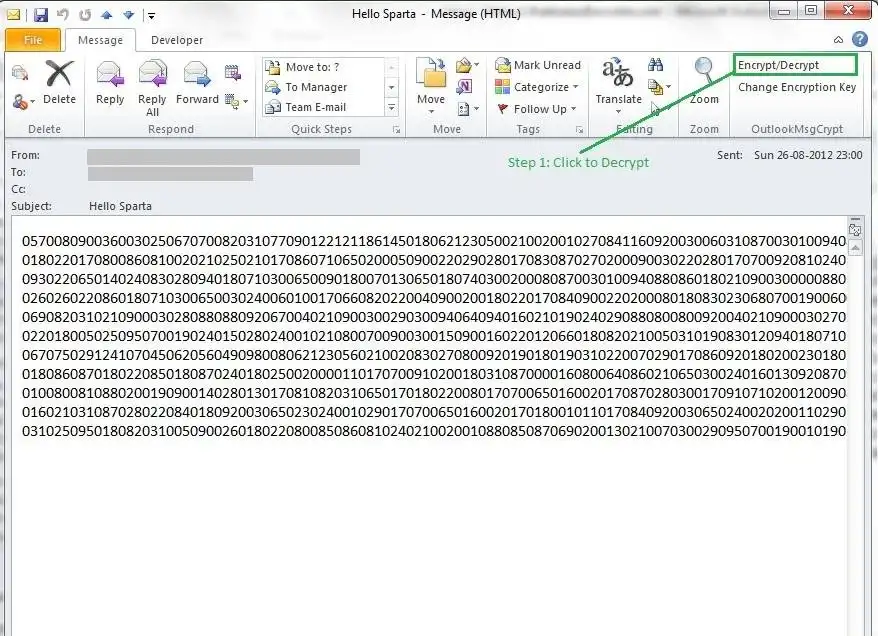The image size is (878, 636).
Task: Click the Translate button
Action: point(618,86)
